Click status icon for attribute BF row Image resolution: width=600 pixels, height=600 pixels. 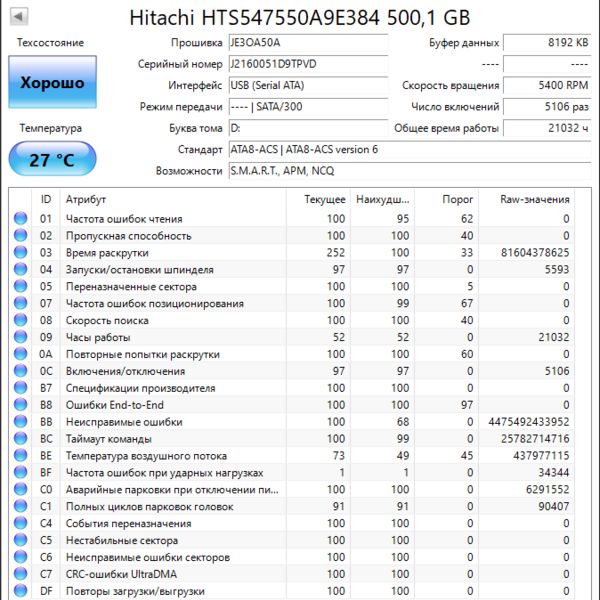[21, 472]
